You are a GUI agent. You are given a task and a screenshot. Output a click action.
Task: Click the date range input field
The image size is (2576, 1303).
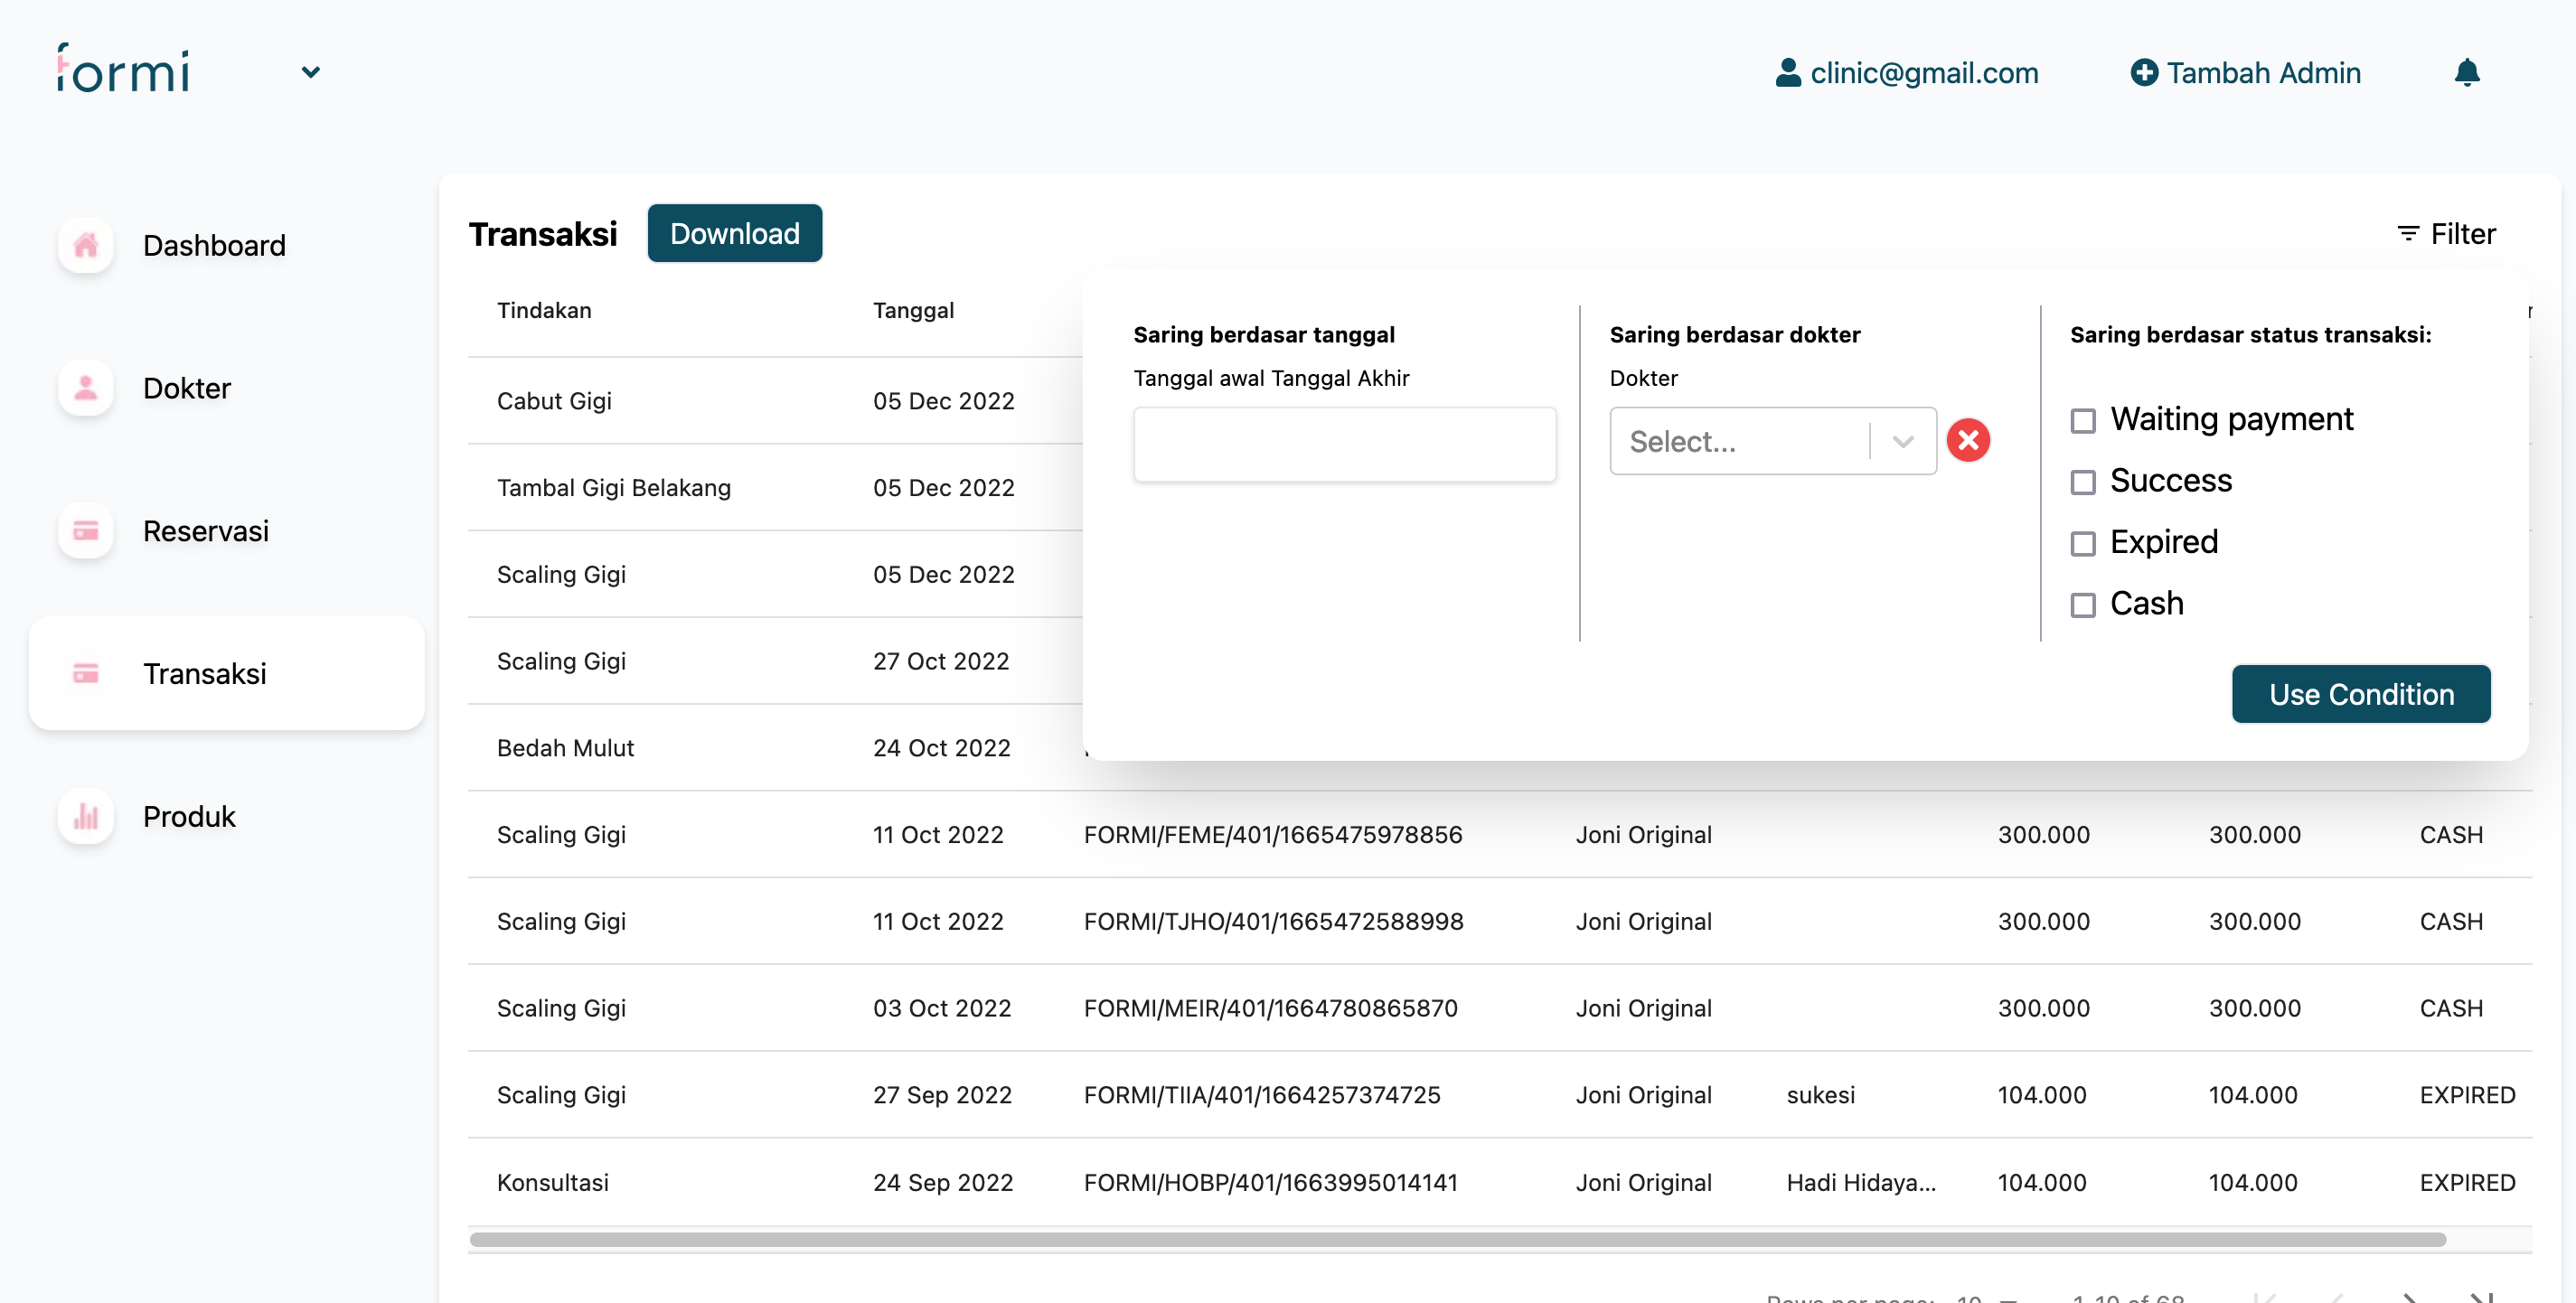click(1343, 445)
